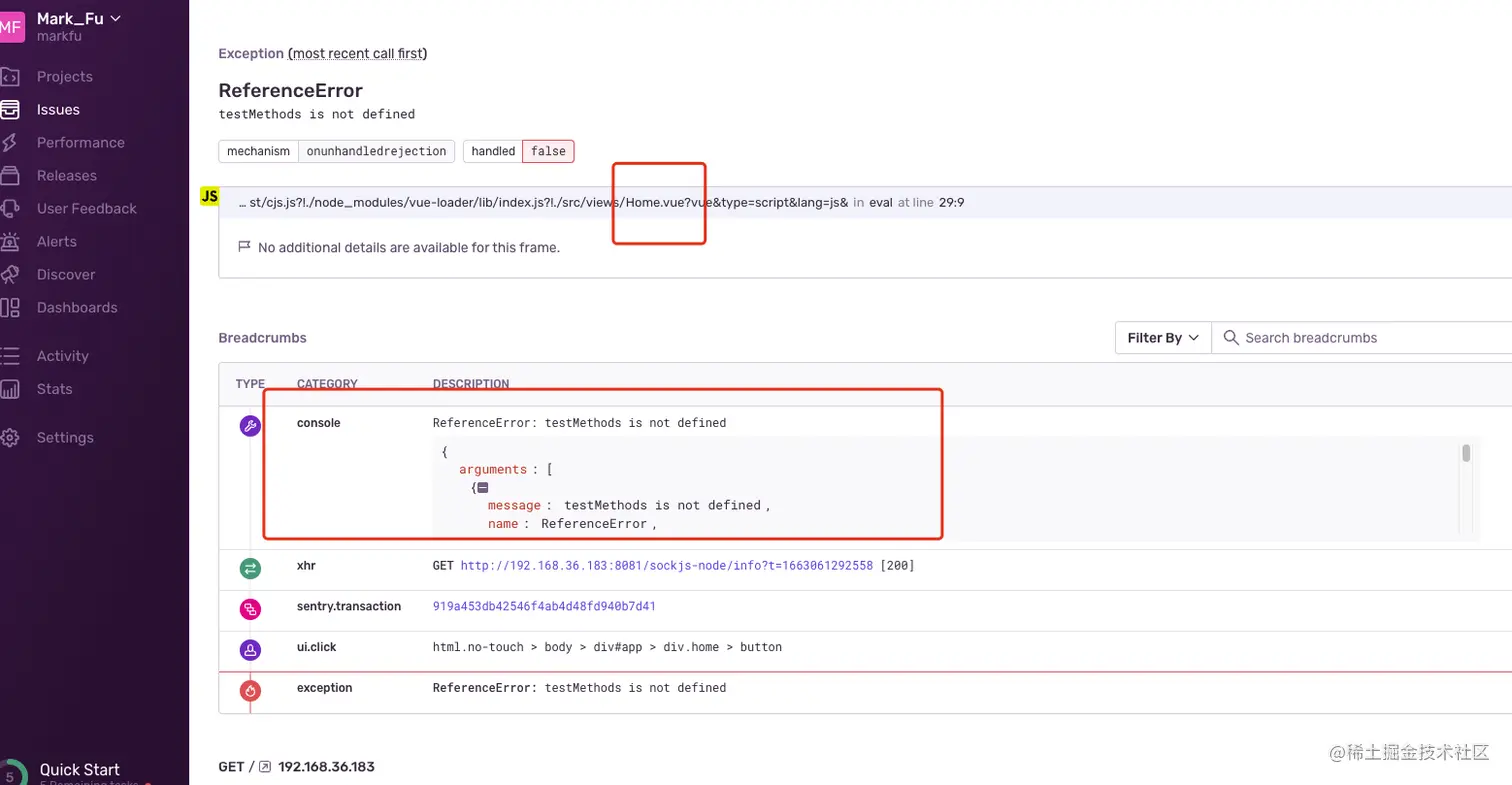Click the xhr breadcrumb arrows icon
The image size is (1512, 785).
250,568
